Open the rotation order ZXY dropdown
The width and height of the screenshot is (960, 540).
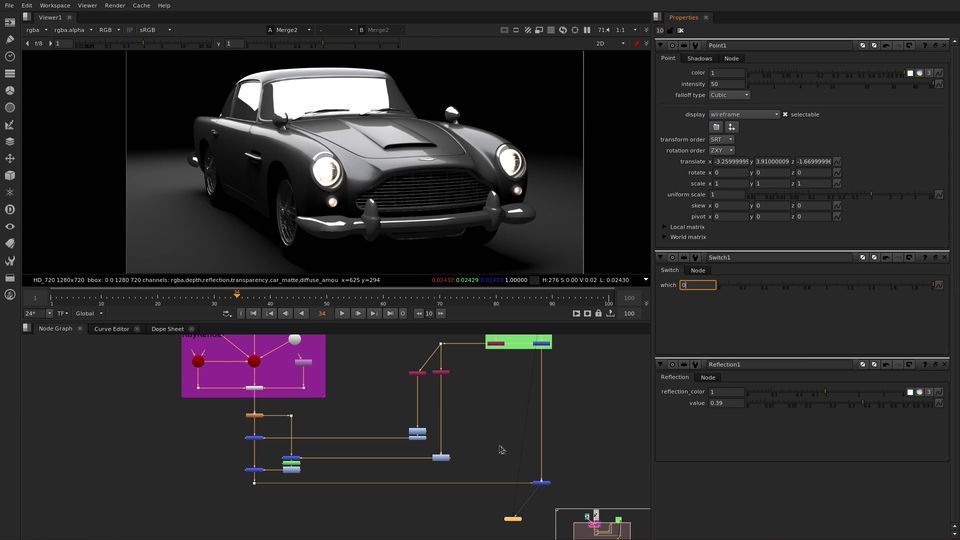pyautogui.click(x=721, y=150)
